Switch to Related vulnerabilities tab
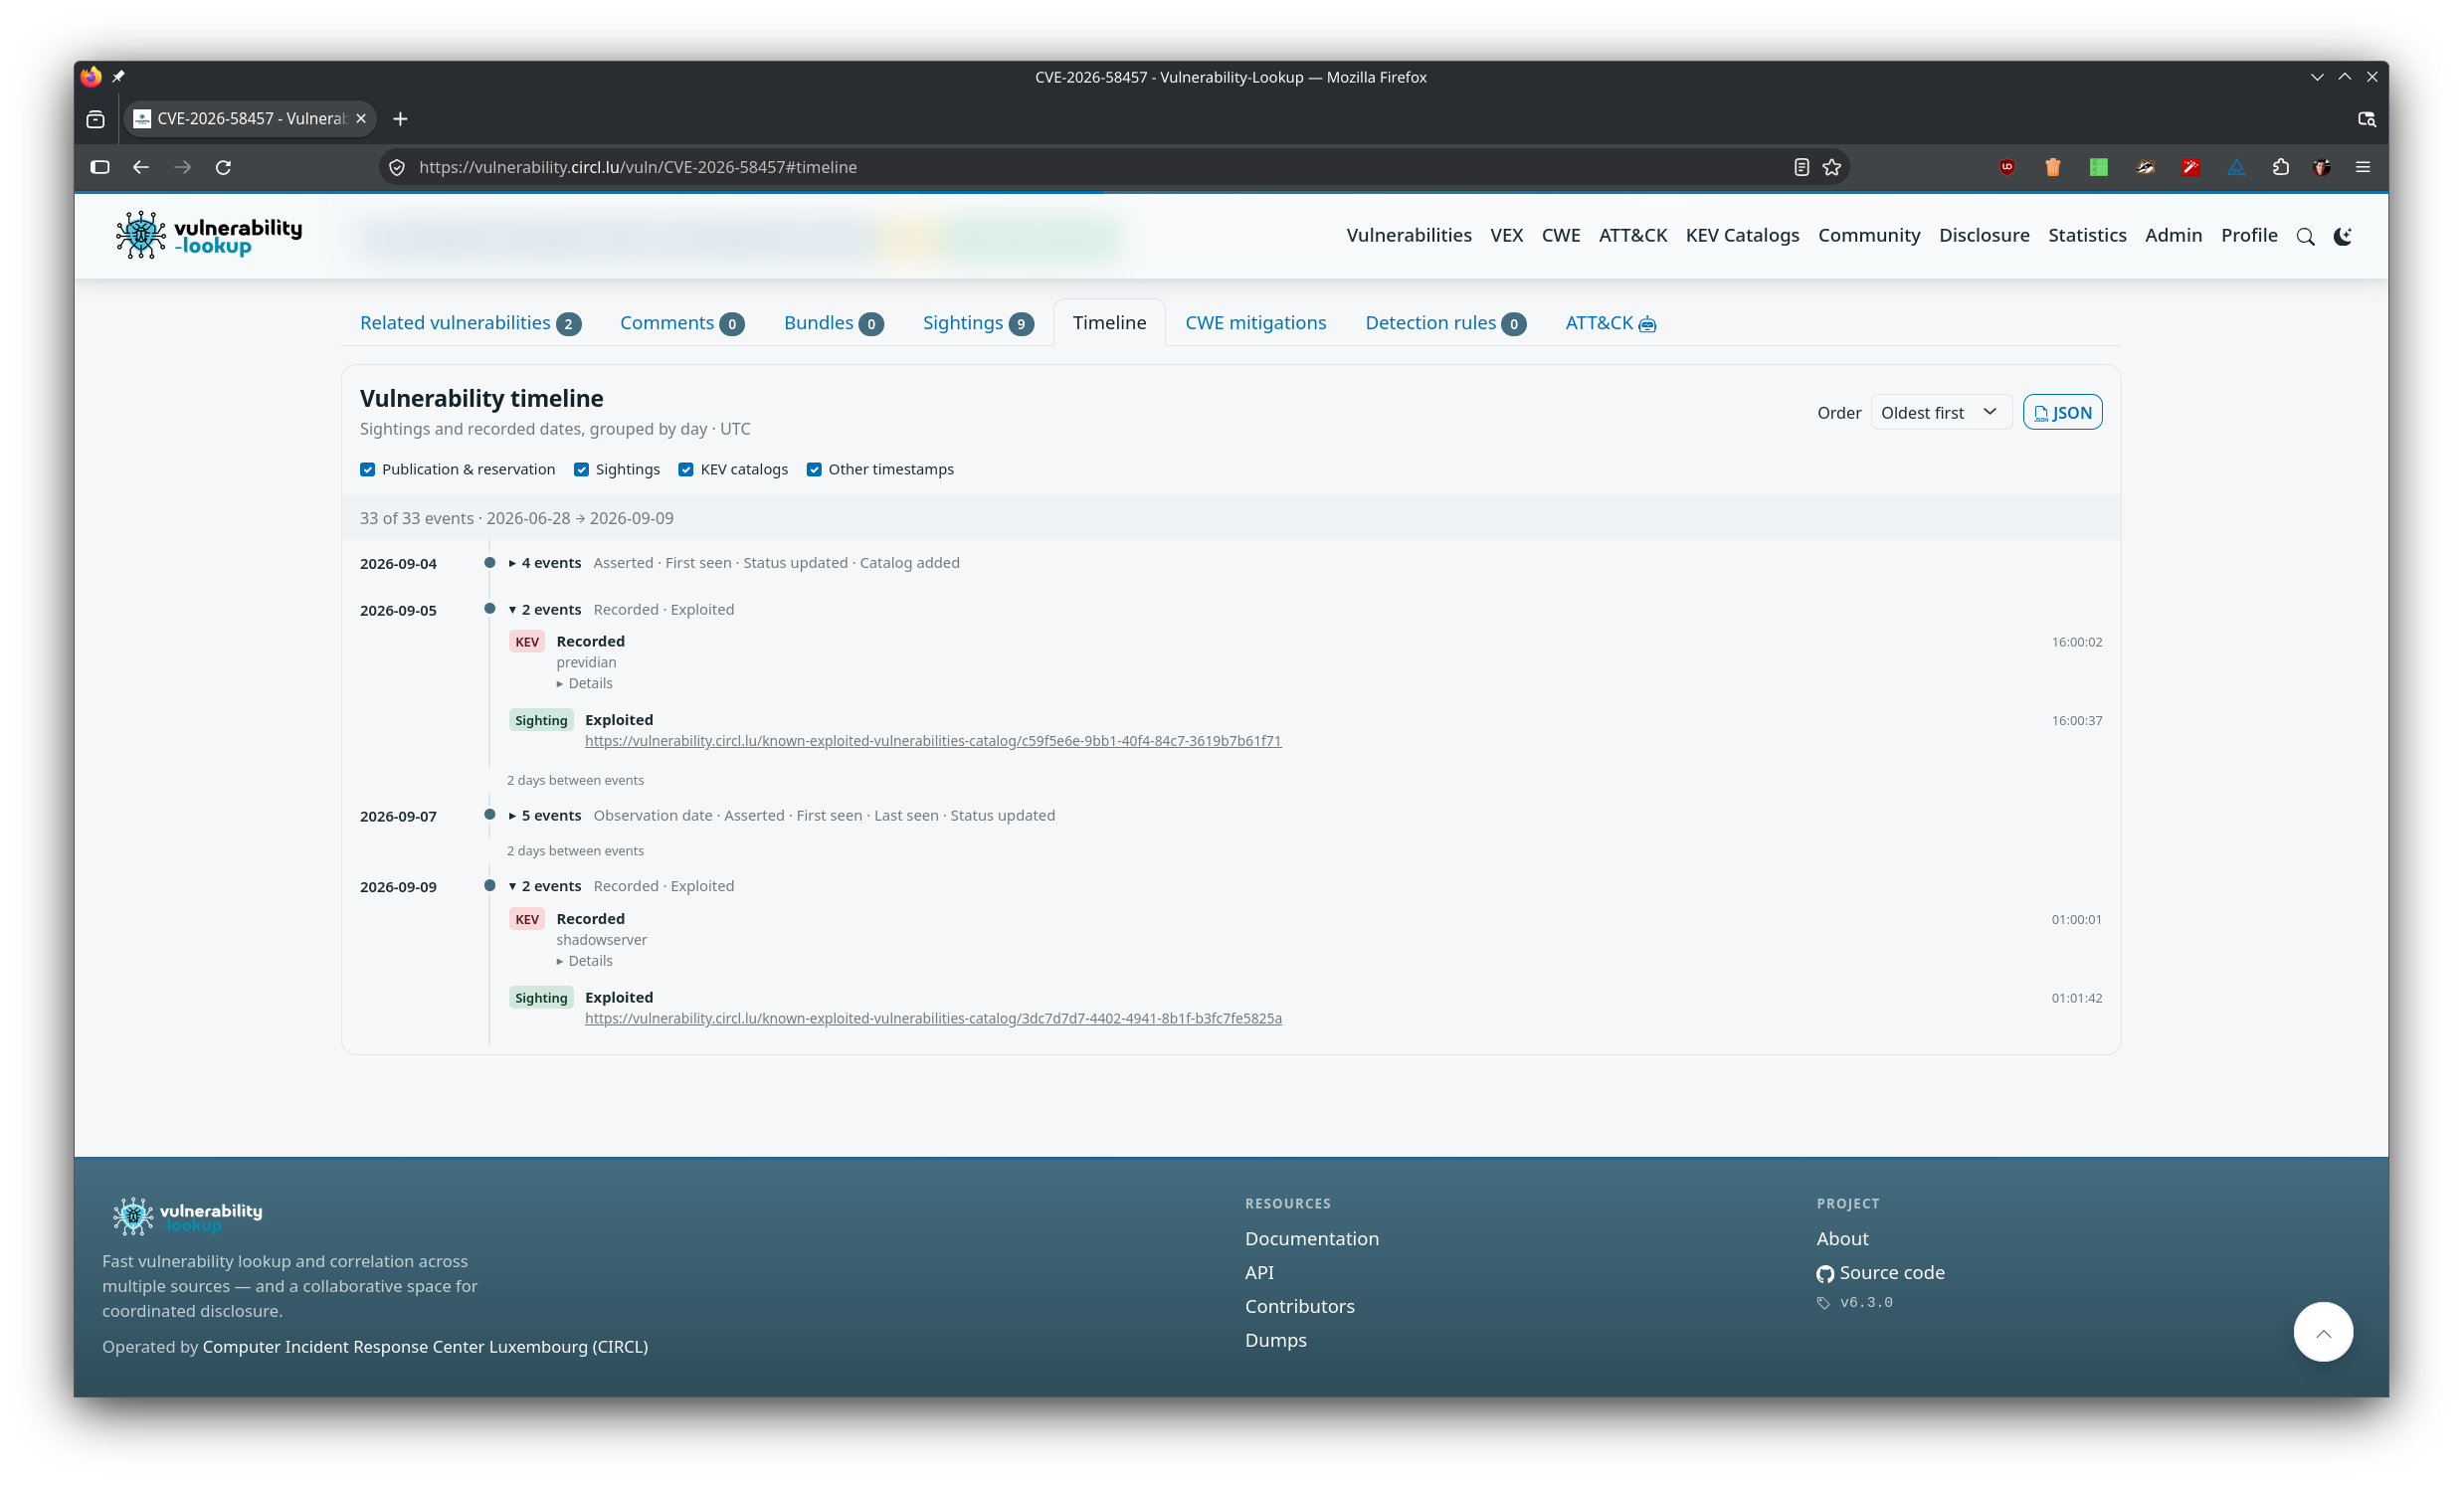 (470, 323)
